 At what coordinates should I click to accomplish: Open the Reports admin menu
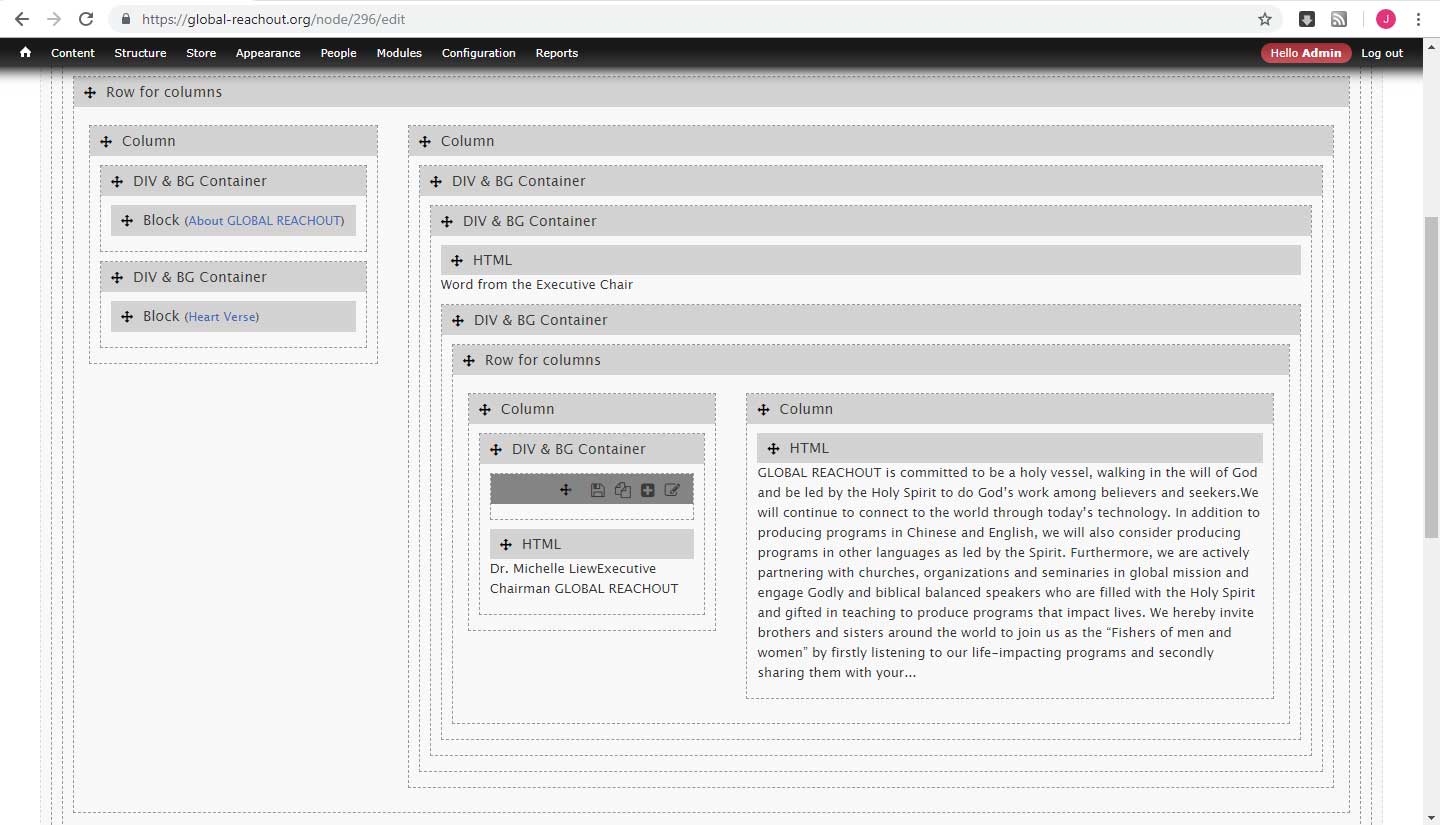click(557, 53)
